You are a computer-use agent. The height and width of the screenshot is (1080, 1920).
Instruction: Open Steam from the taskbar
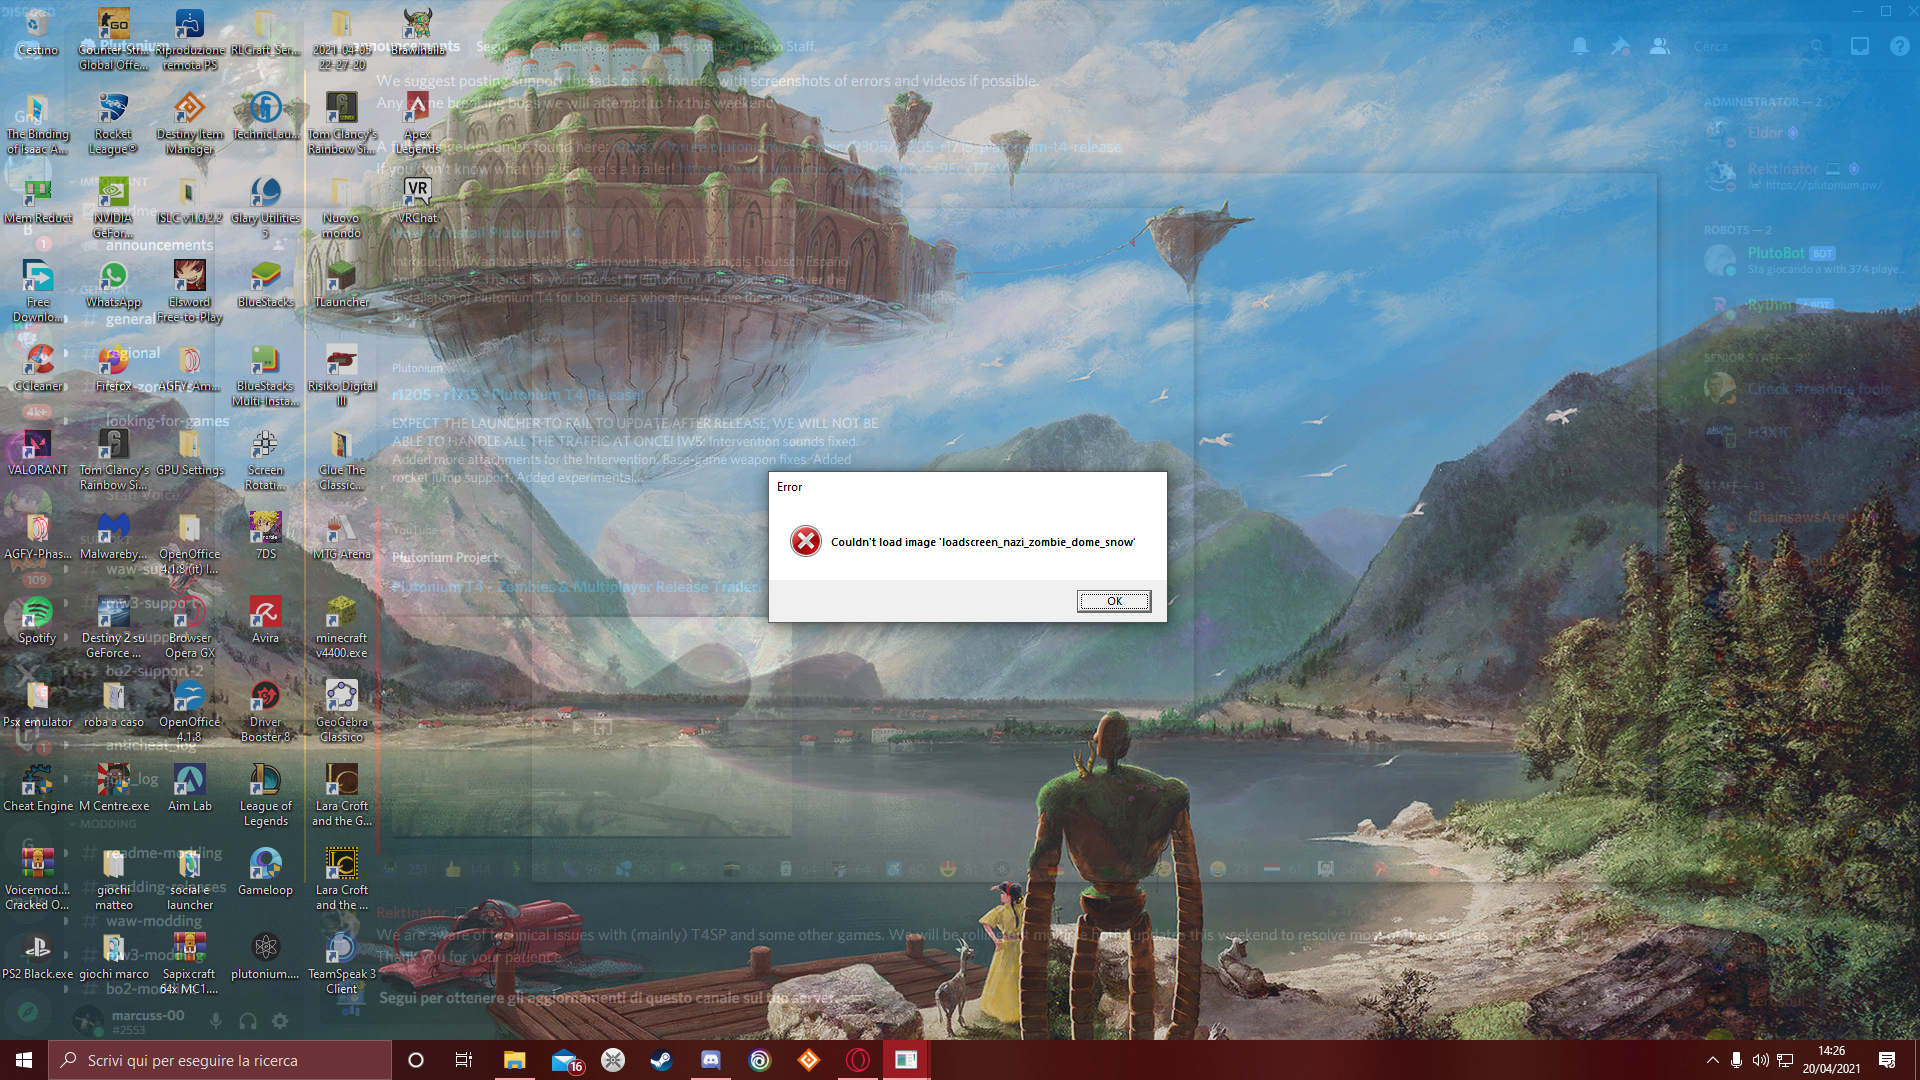[661, 1060]
